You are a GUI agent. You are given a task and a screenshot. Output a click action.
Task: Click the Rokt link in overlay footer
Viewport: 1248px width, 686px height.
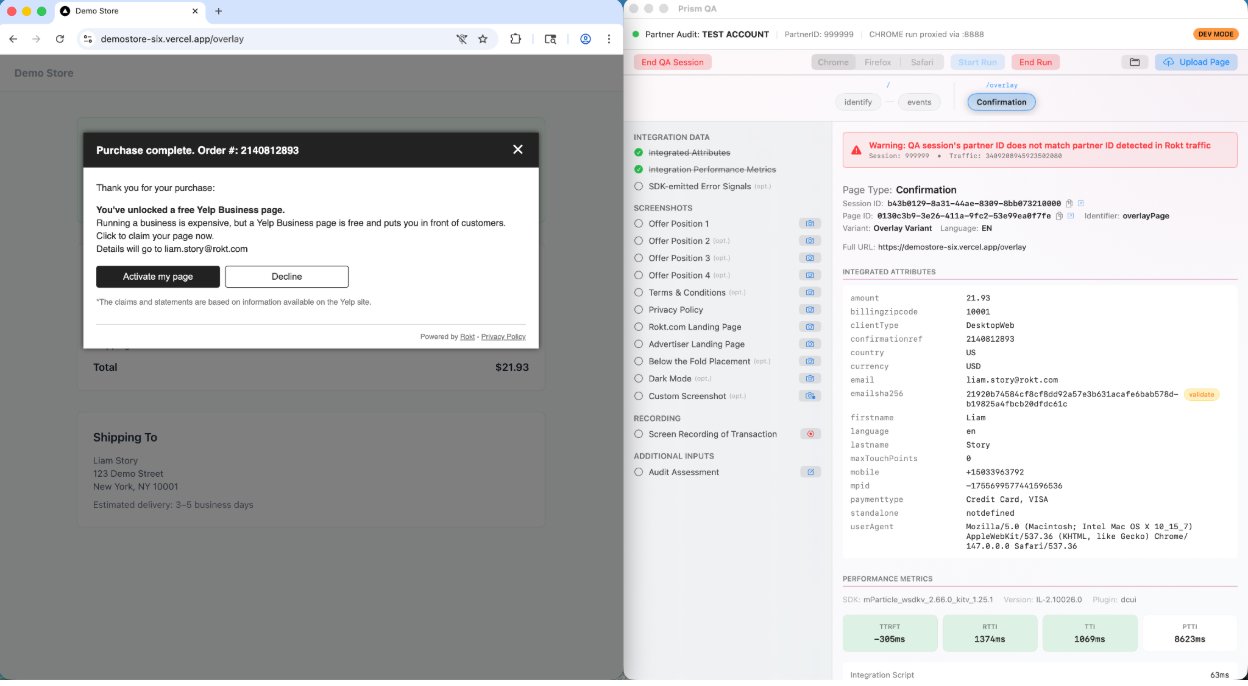[467, 337]
